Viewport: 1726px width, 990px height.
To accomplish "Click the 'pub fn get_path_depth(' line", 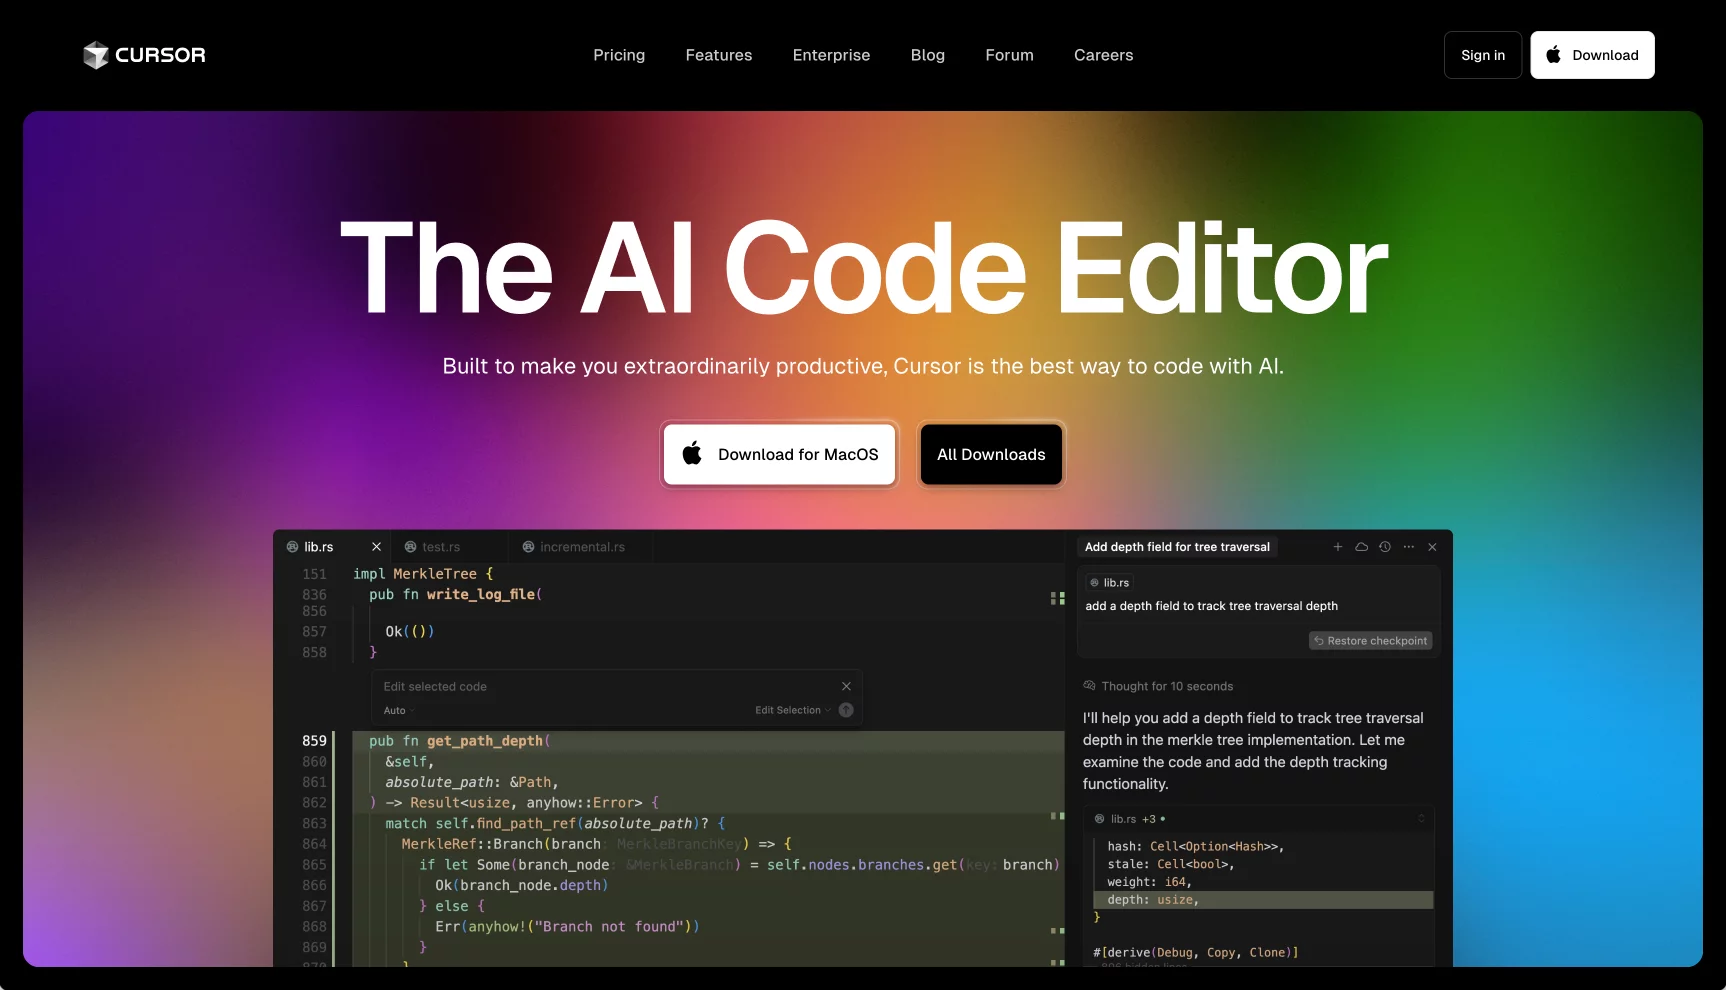I will click(x=460, y=741).
